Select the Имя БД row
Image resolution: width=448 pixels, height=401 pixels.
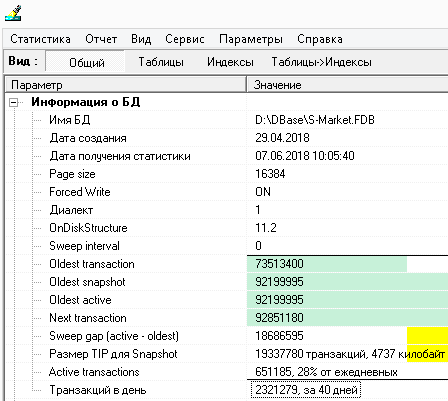coord(227,120)
